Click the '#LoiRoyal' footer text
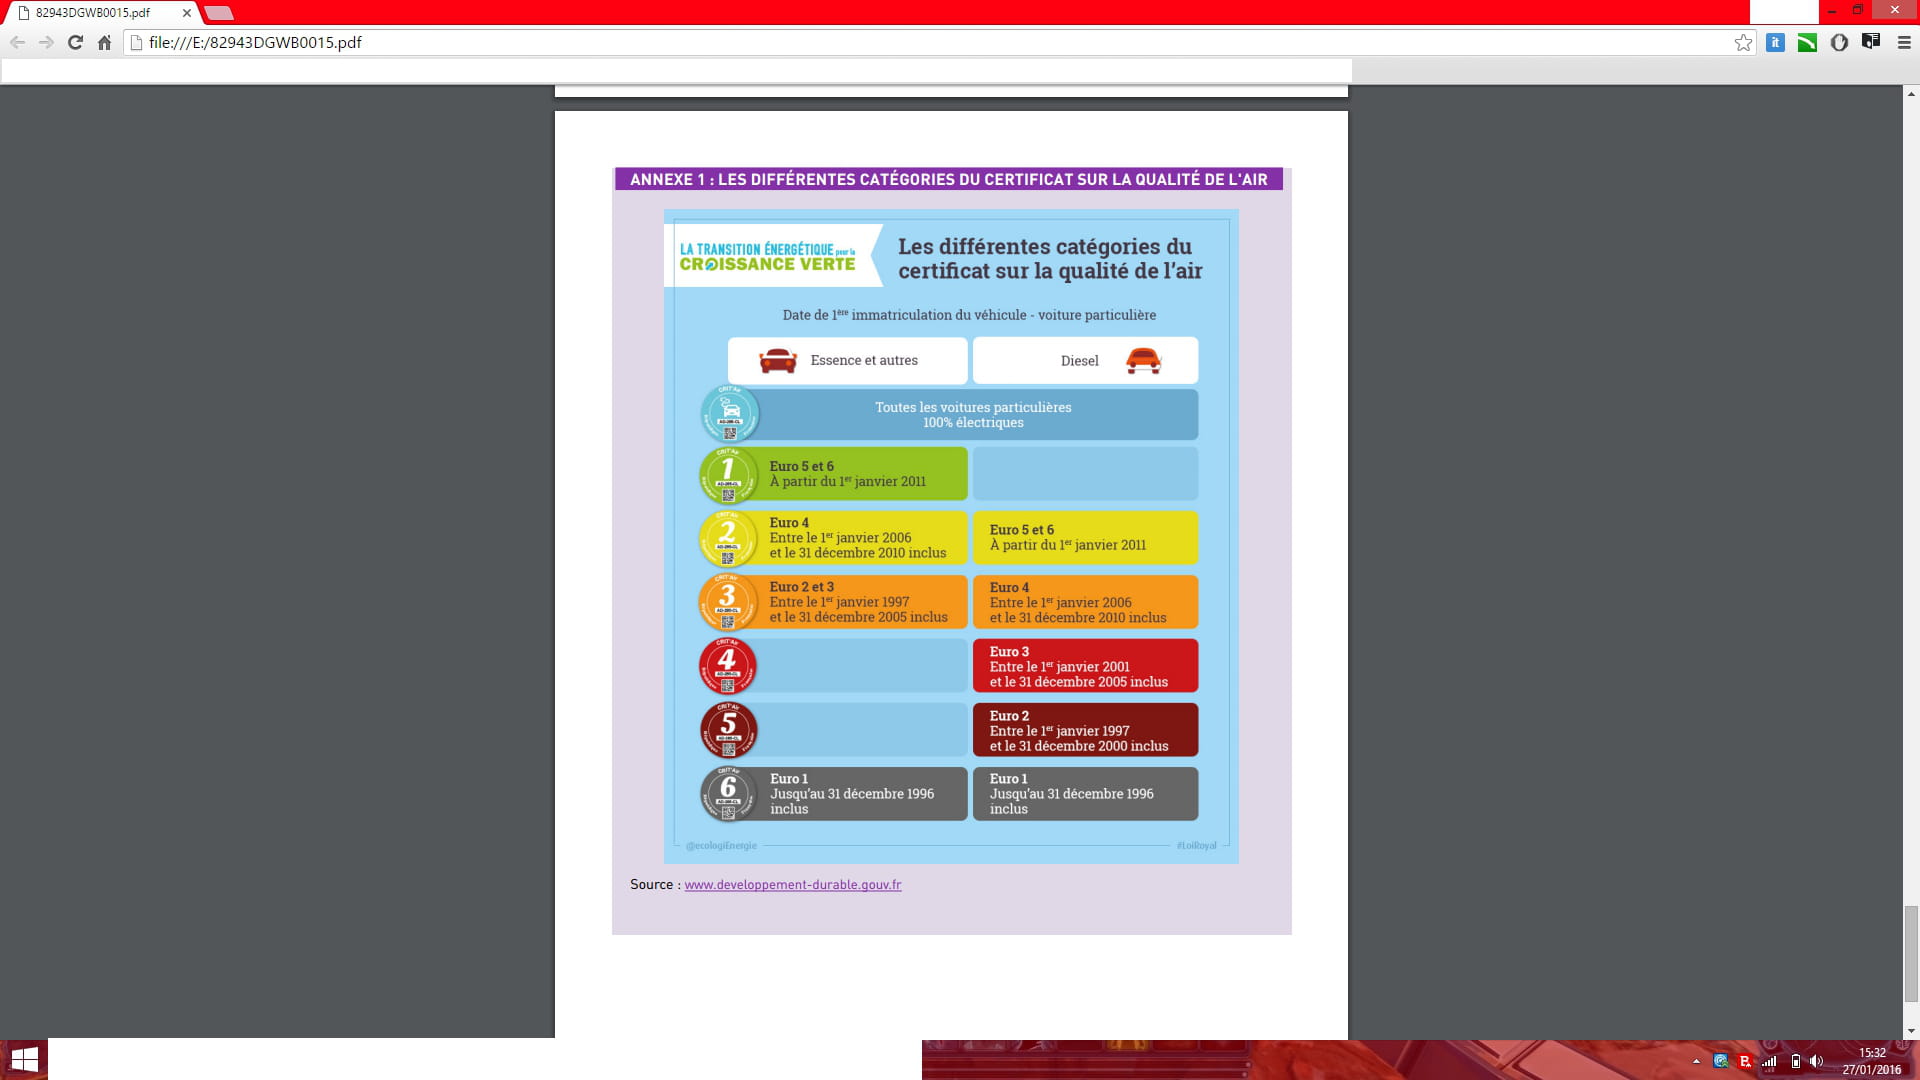Image resolution: width=1920 pixels, height=1080 pixels. click(1196, 846)
